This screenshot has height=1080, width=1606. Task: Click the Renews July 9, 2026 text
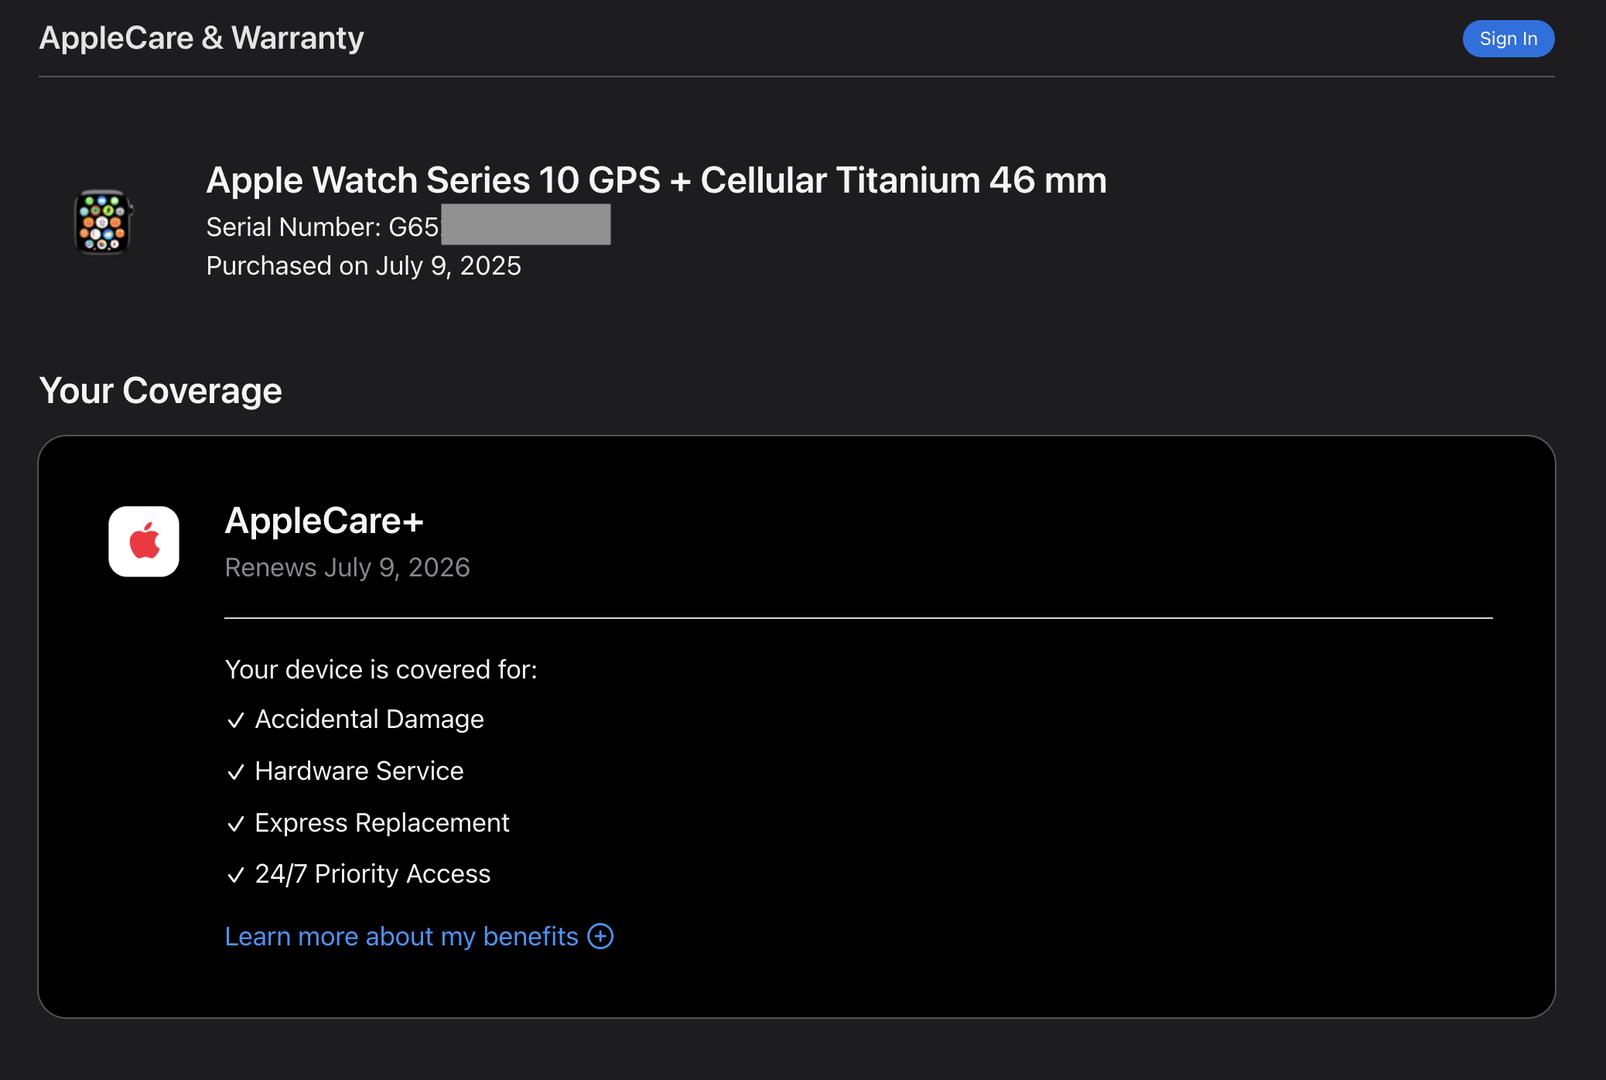coord(347,568)
